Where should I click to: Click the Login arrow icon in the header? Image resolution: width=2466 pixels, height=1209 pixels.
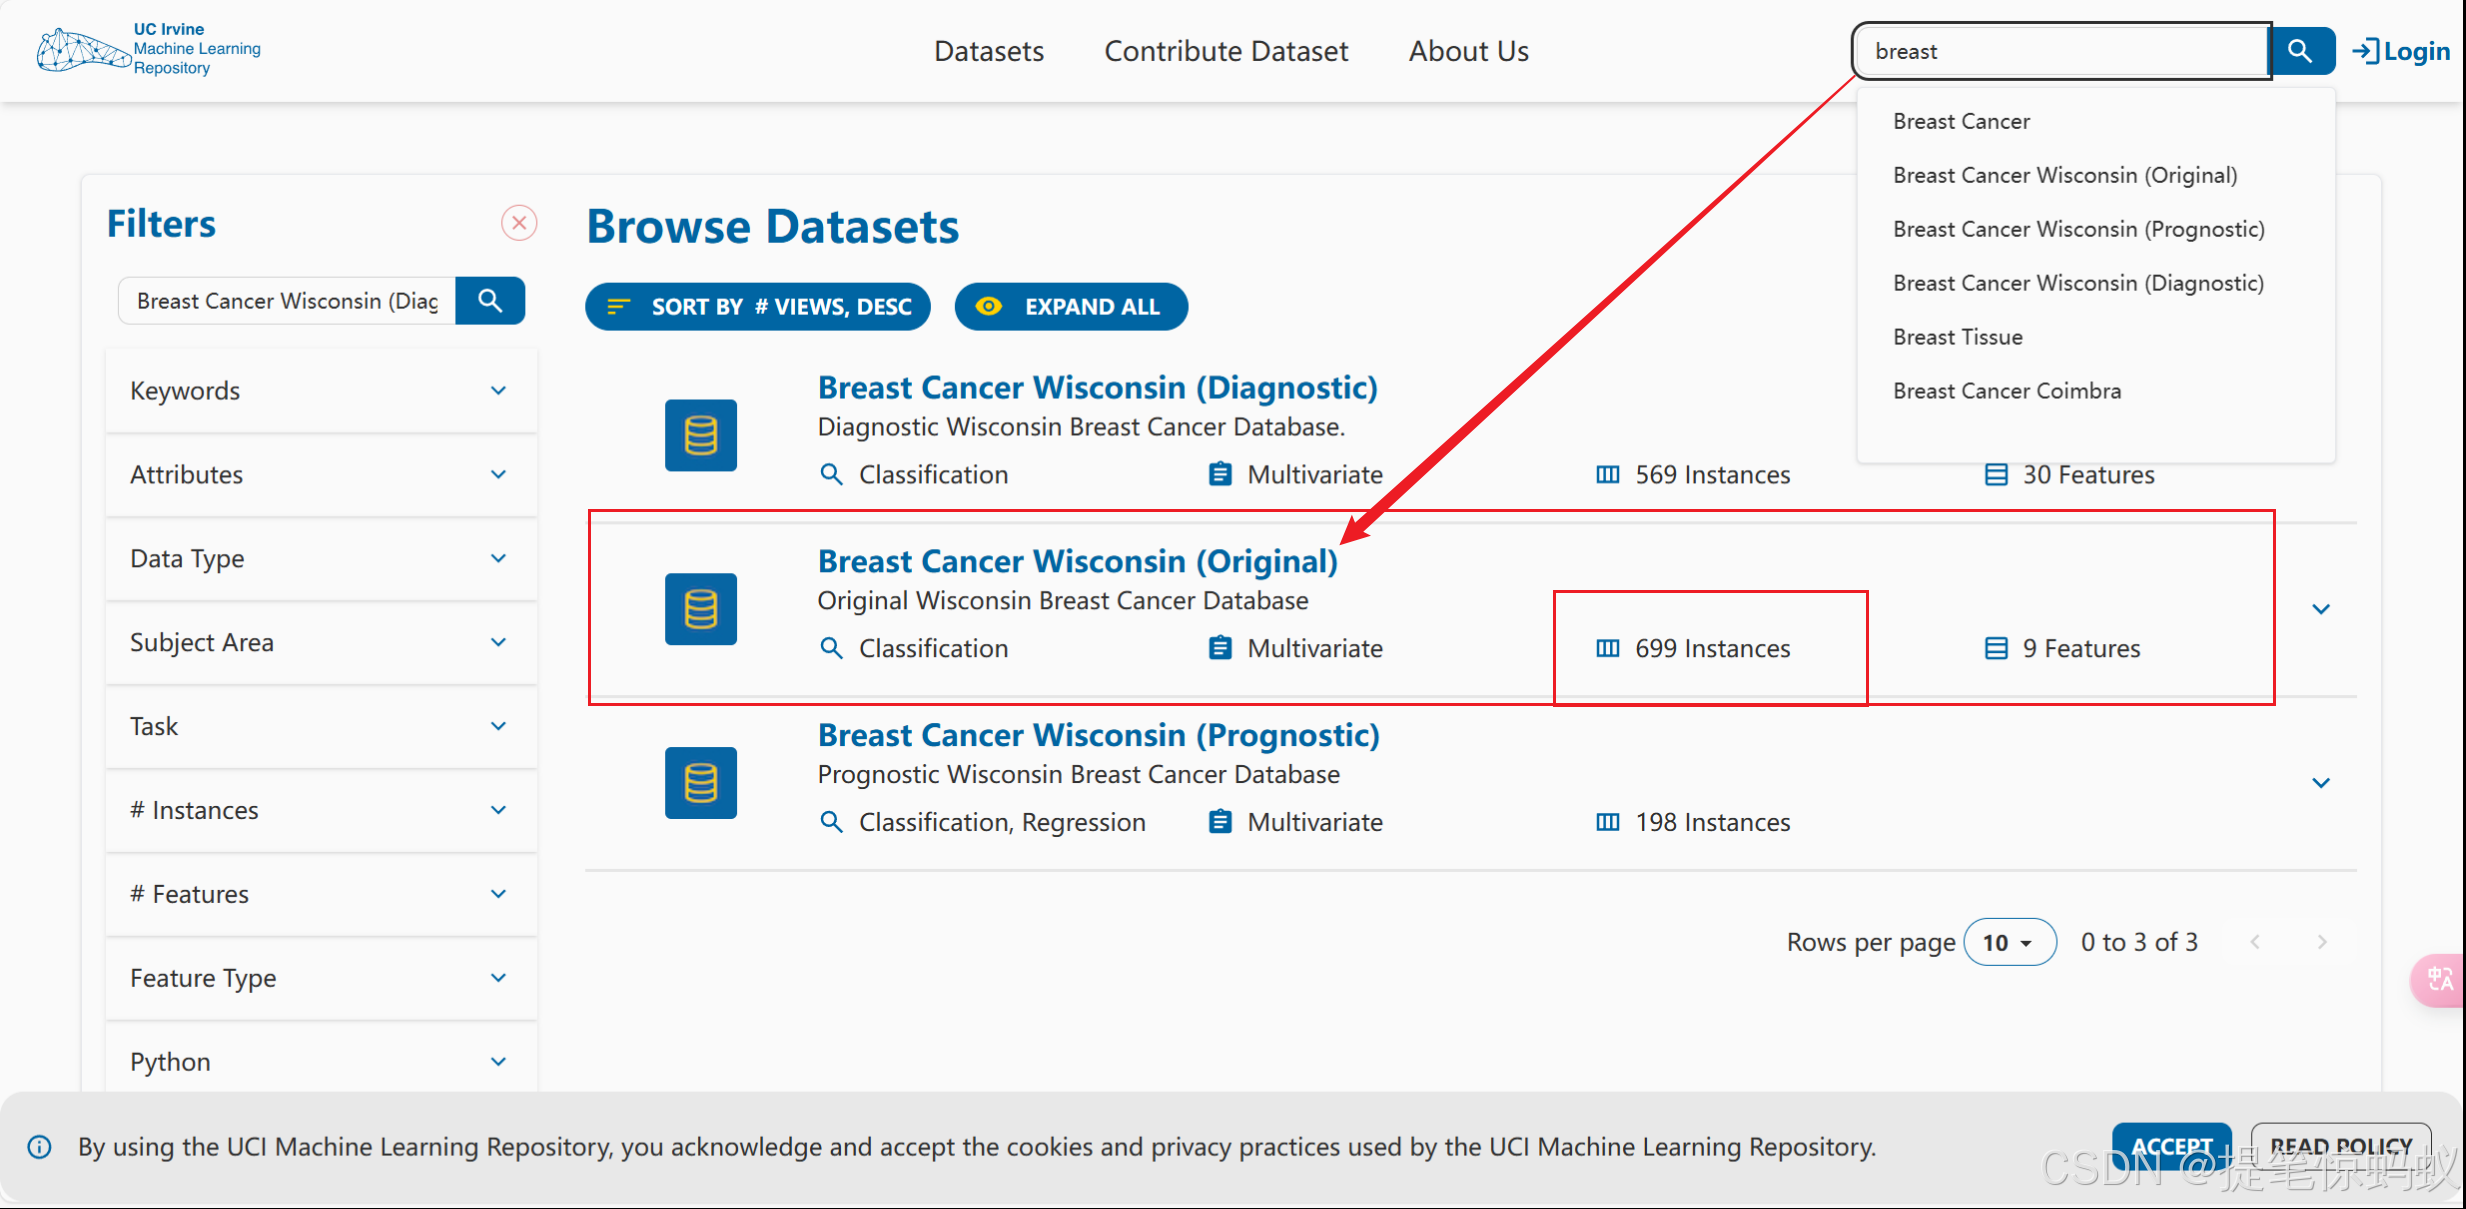tap(2365, 51)
